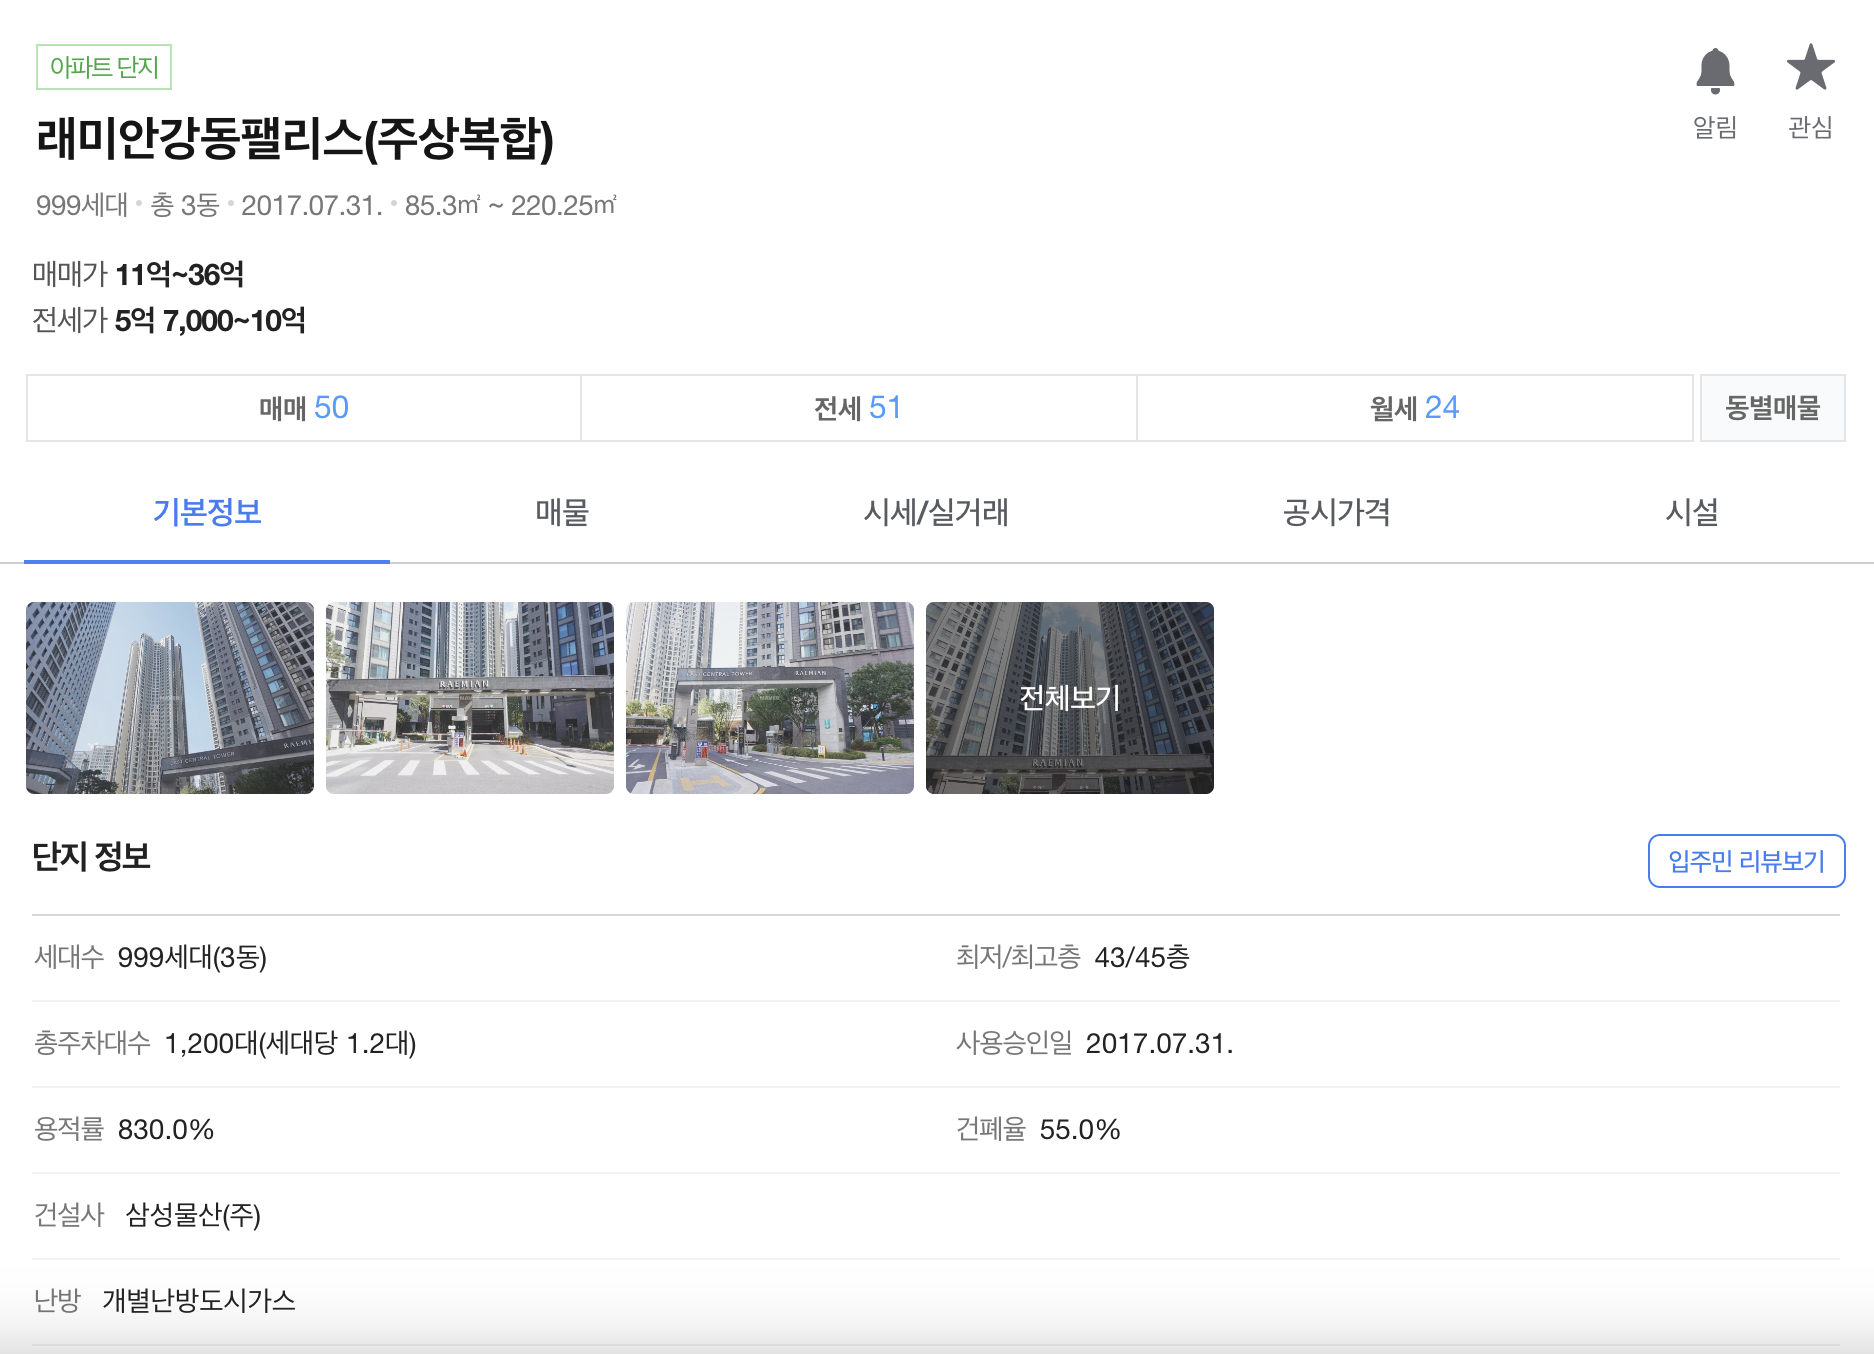Viewport: 1874px width, 1354px height.
Task: Click the 아파트 단지 badge
Action: click(x=104, y=67)
